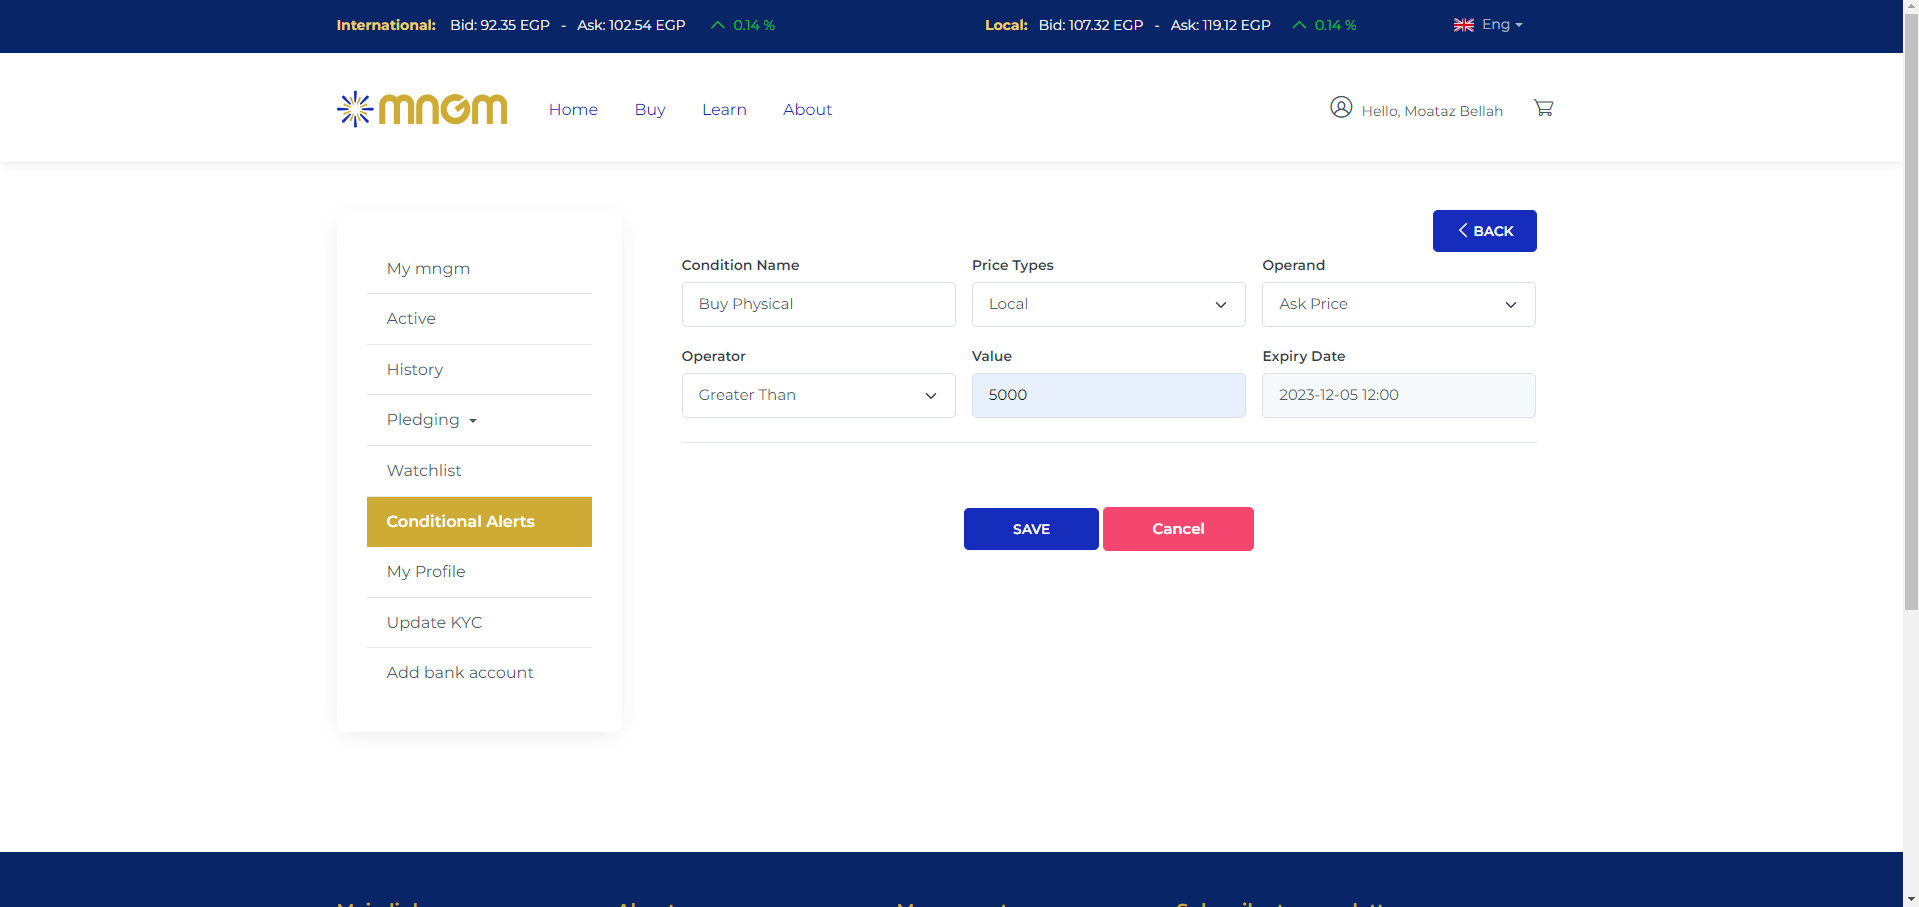Go to the Buy menu

(650, 110)
